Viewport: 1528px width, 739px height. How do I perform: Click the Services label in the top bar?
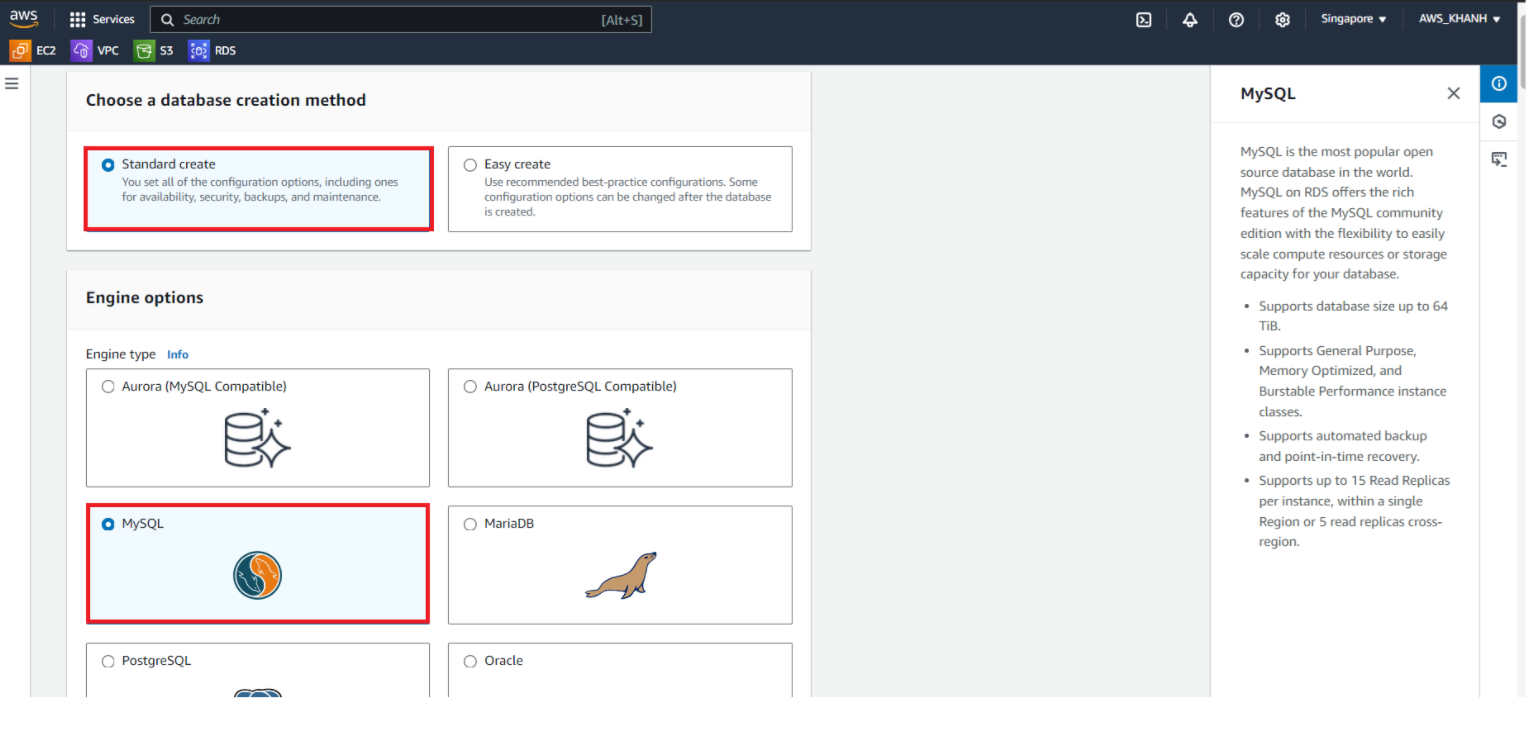pos(113,19)
